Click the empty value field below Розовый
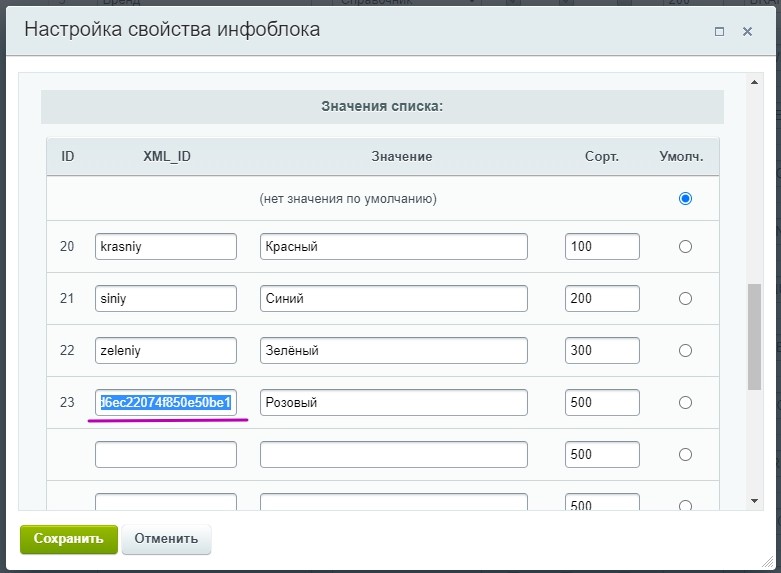The image size is (781, 573). [x=393, y=454]
